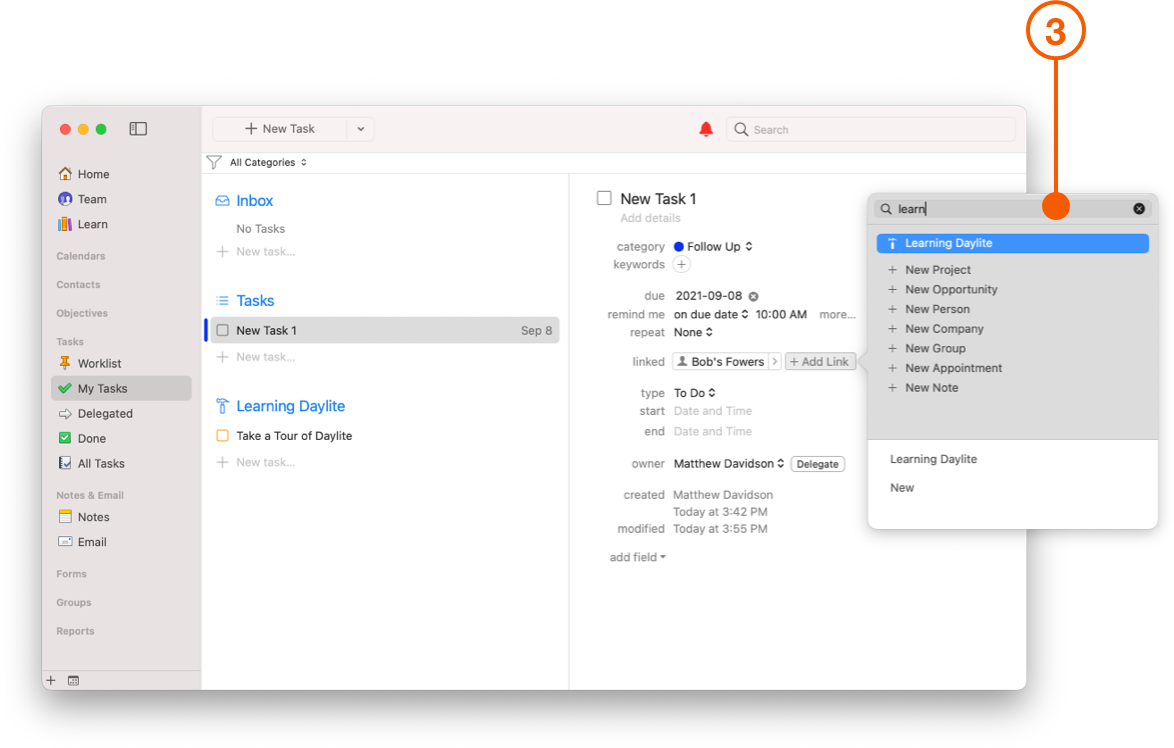Toggle the sidebar visibility icon
The image size is (1174, 748).
pyautogui.click(x=138, y=129)
